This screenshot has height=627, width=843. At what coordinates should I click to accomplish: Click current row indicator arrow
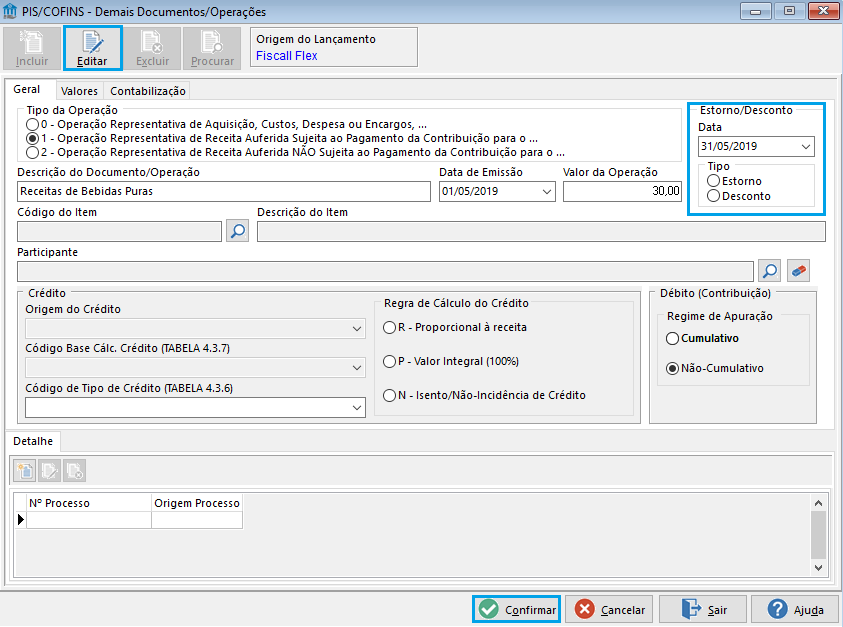20,519
